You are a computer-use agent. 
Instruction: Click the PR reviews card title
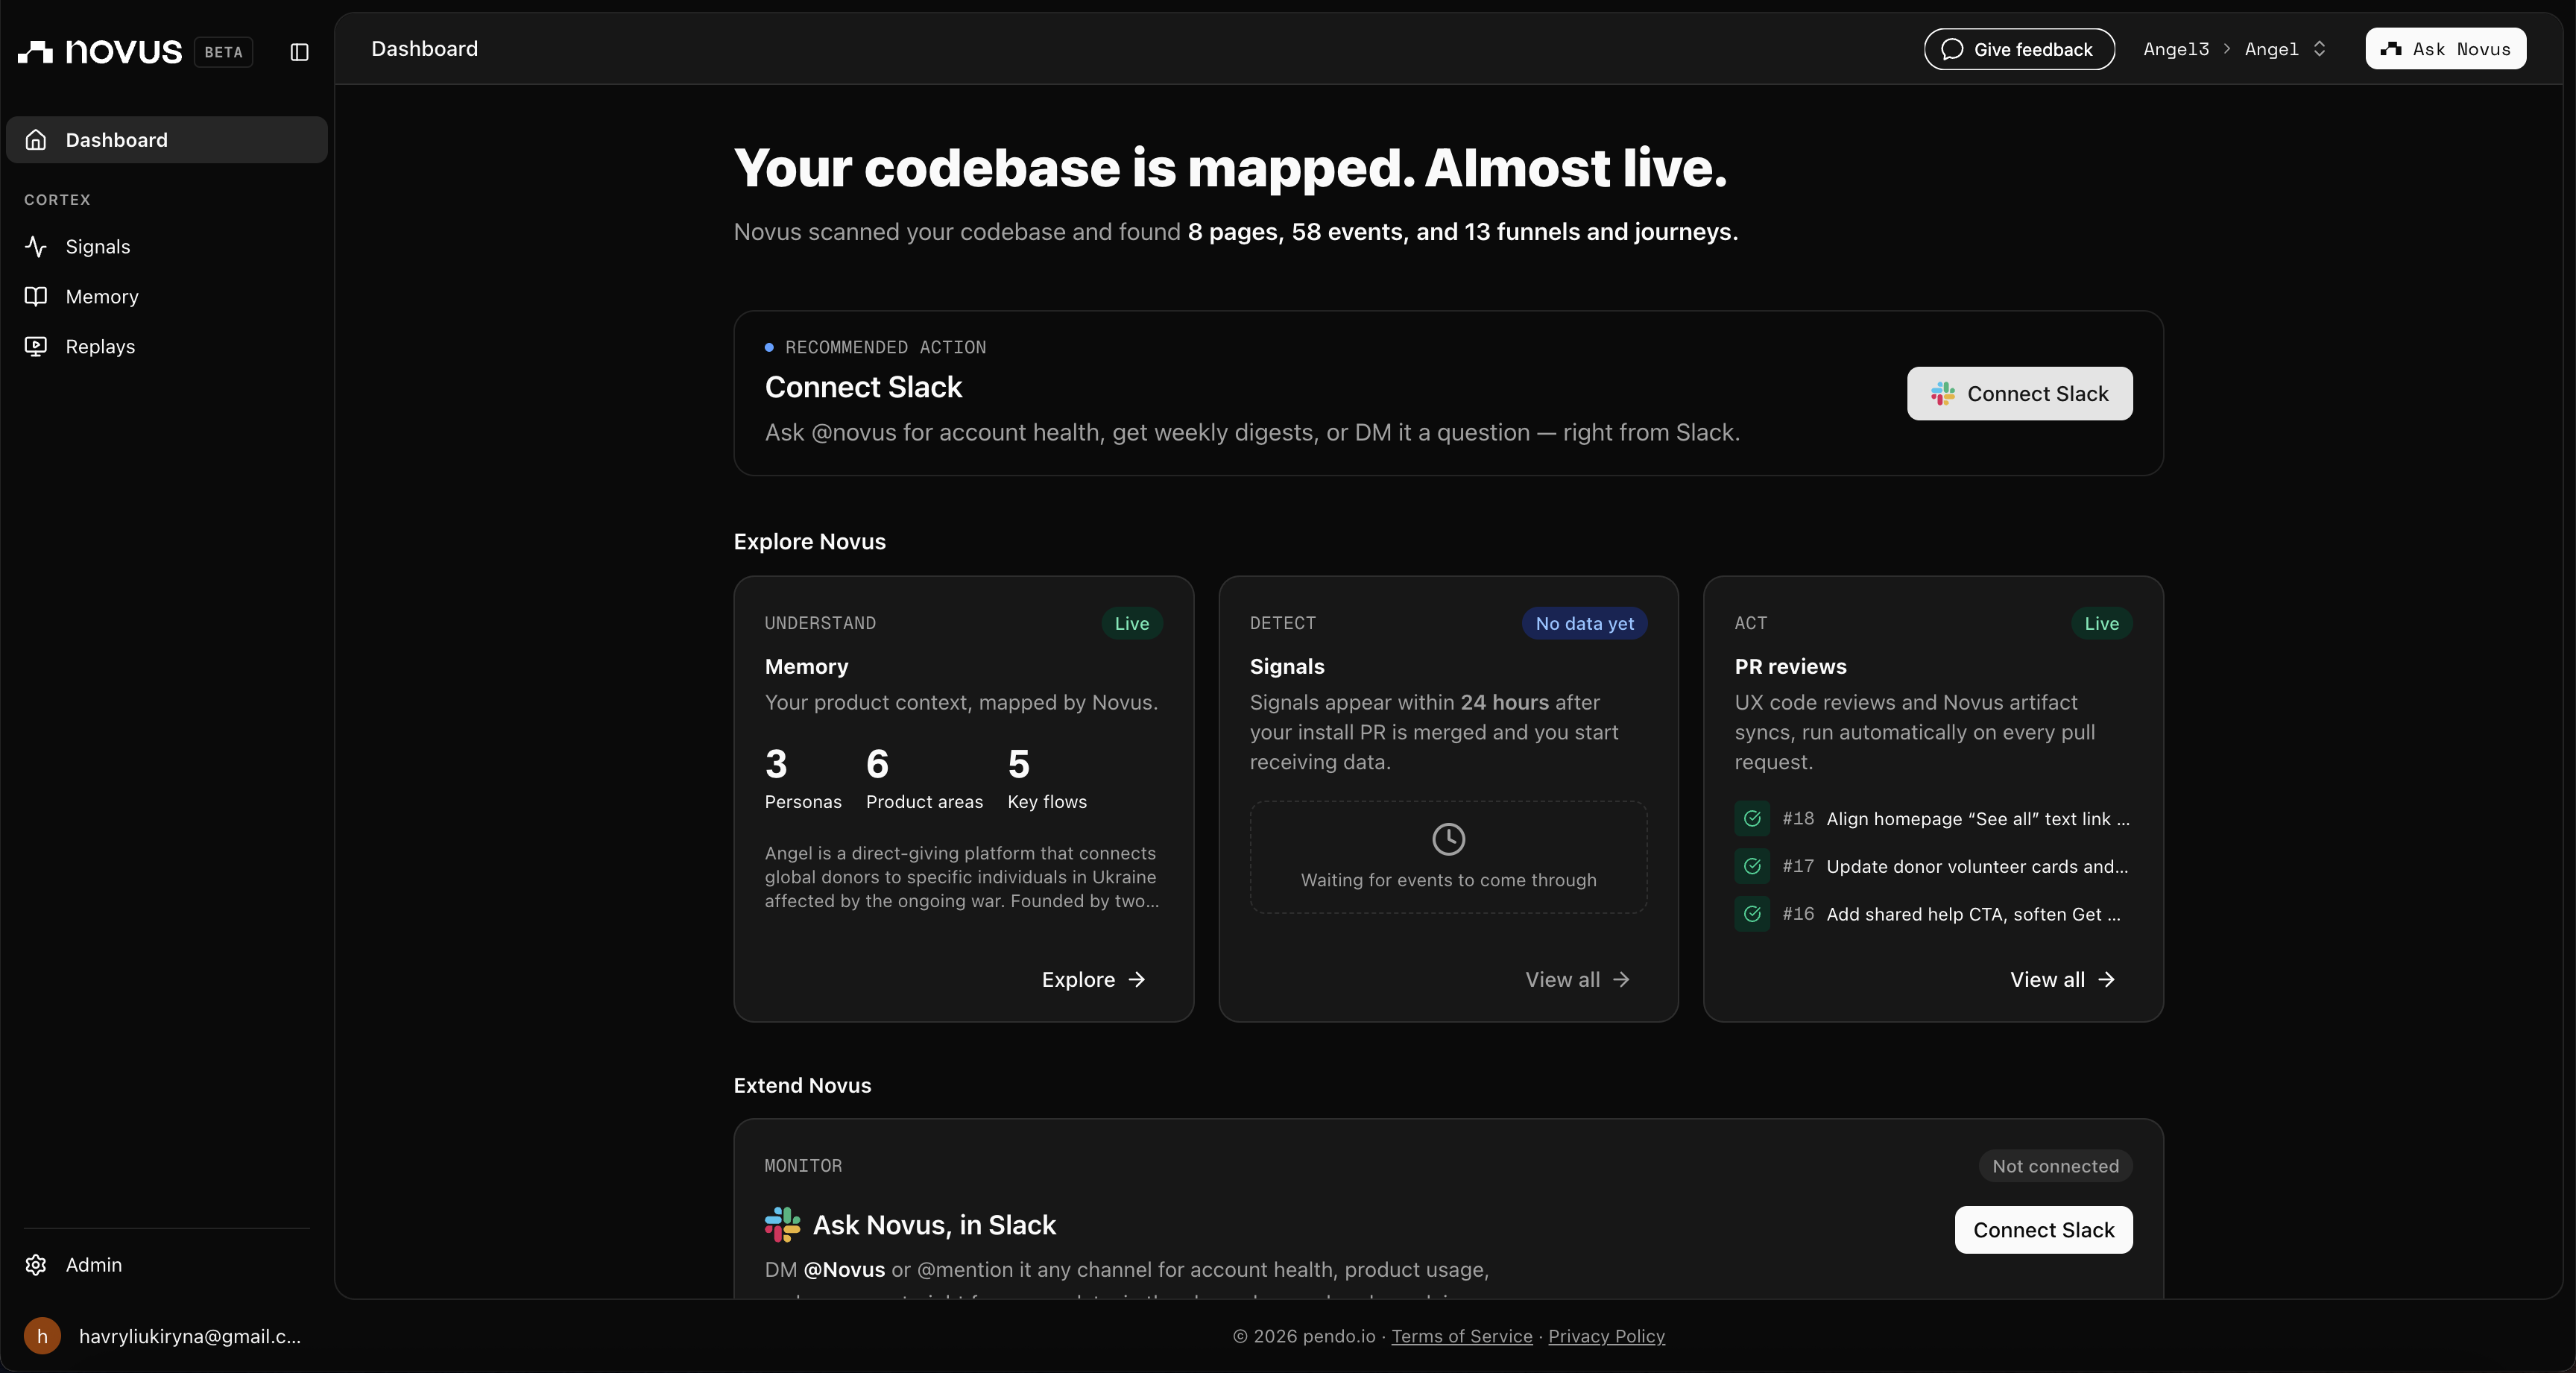[1790, 667]
